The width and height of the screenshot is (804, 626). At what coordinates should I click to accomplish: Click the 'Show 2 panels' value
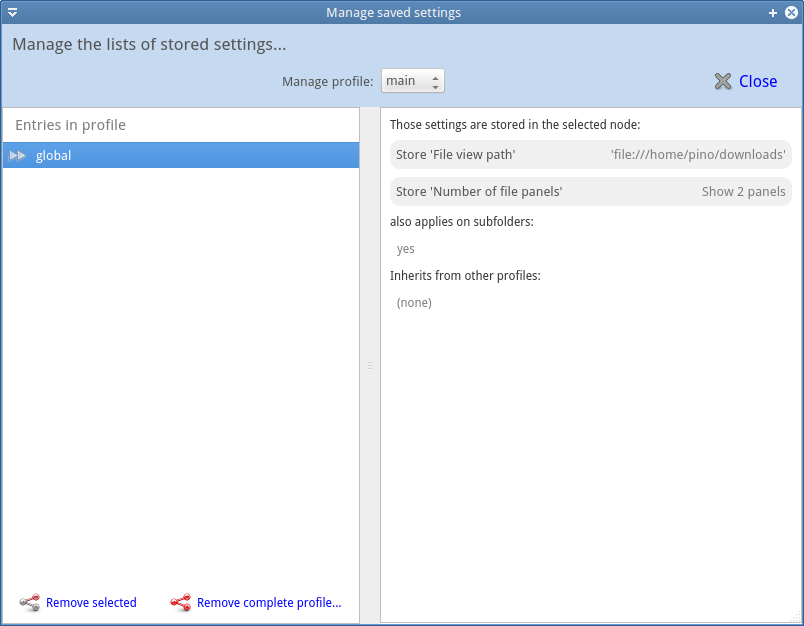point(743,191)
